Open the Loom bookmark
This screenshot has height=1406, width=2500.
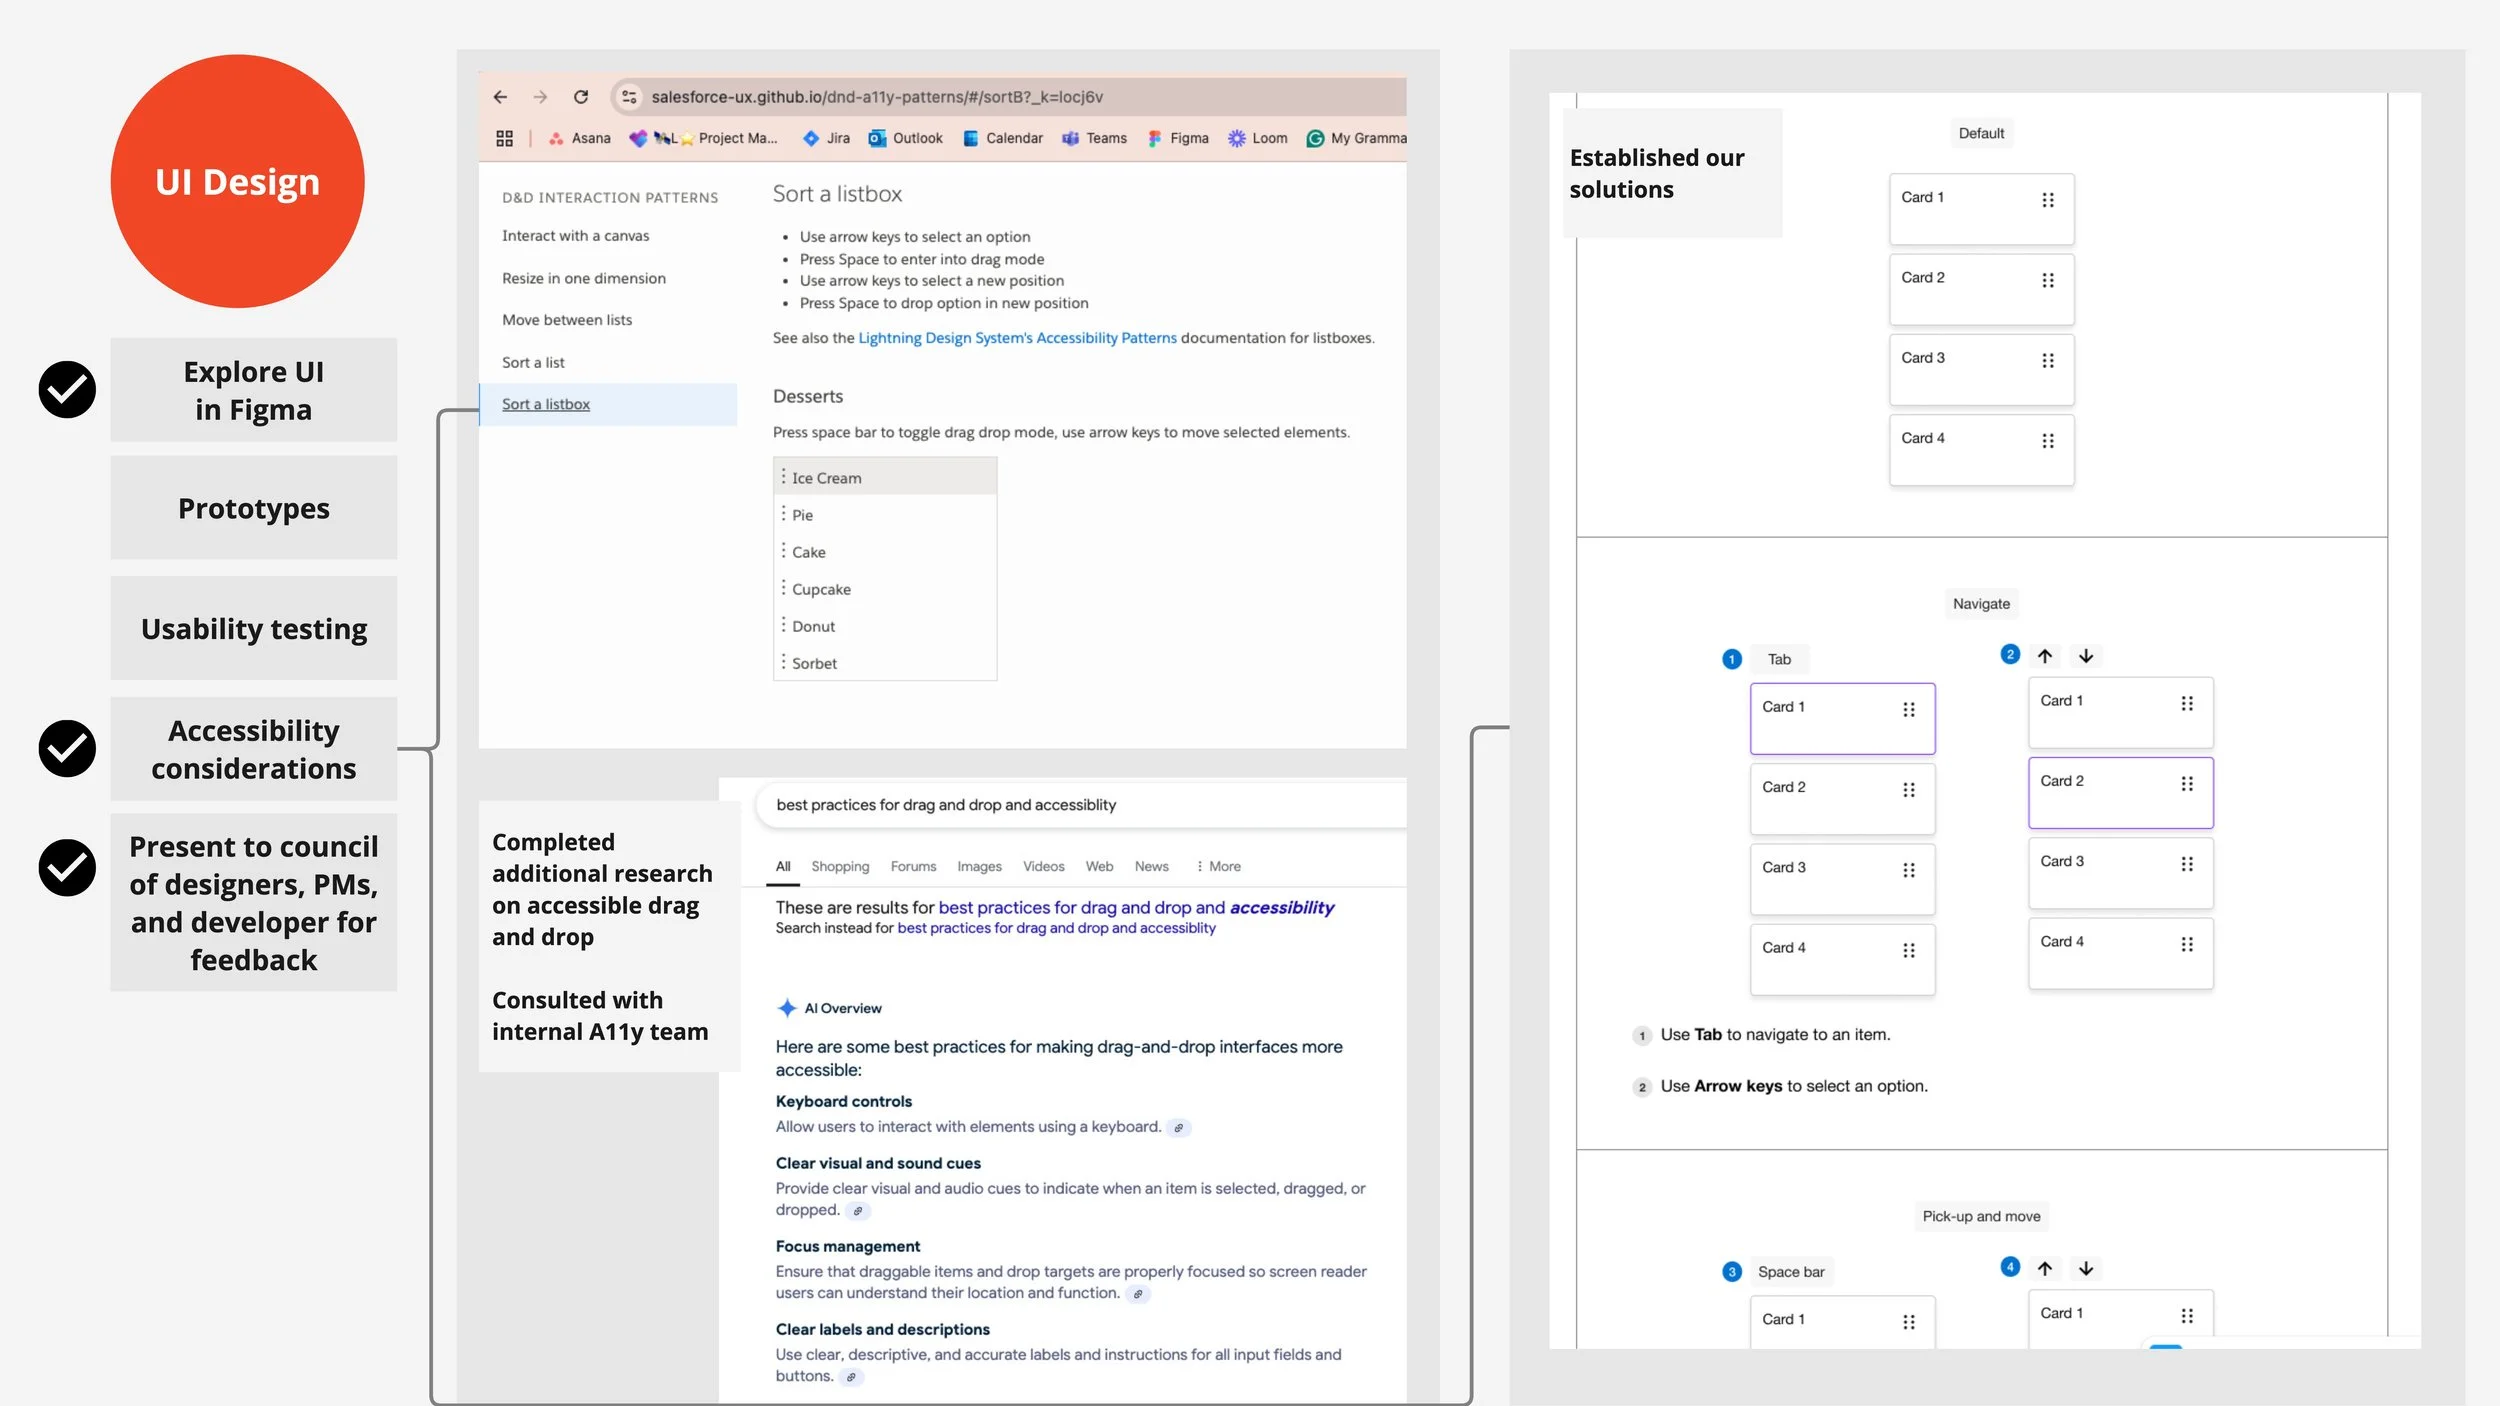(1258, 138)
